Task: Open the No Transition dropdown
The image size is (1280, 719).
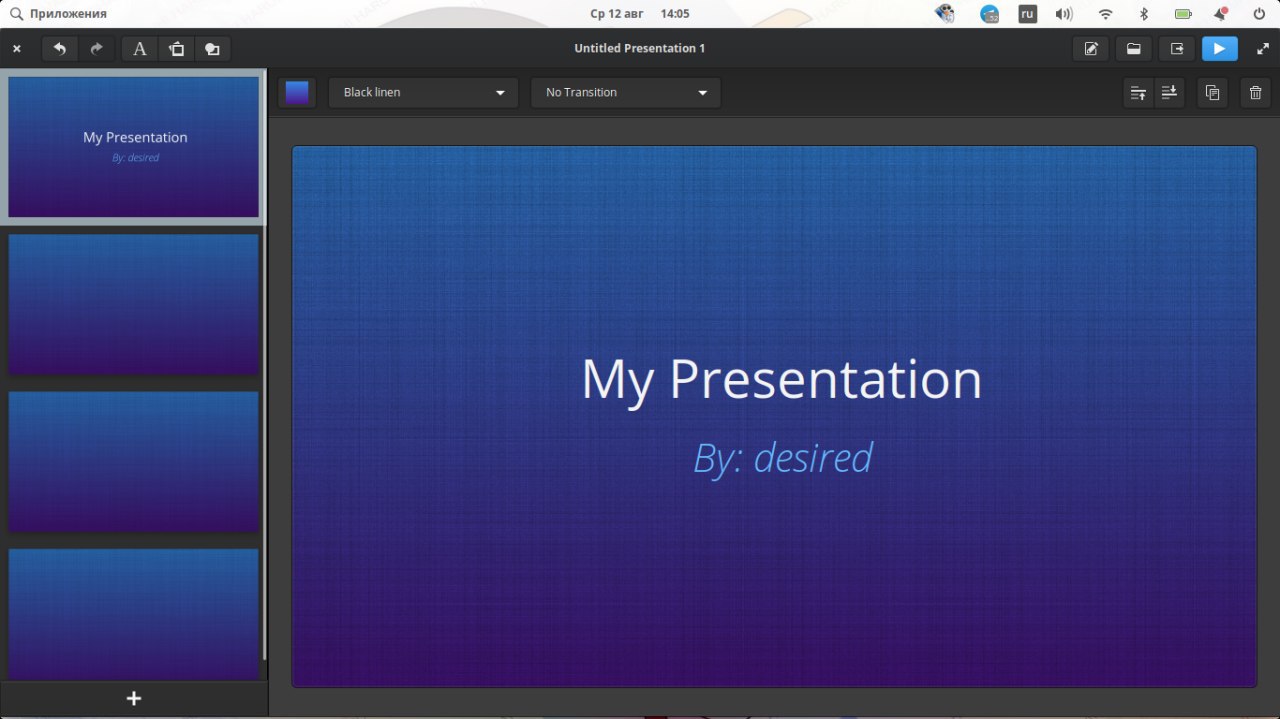Action: pos(626,92)
